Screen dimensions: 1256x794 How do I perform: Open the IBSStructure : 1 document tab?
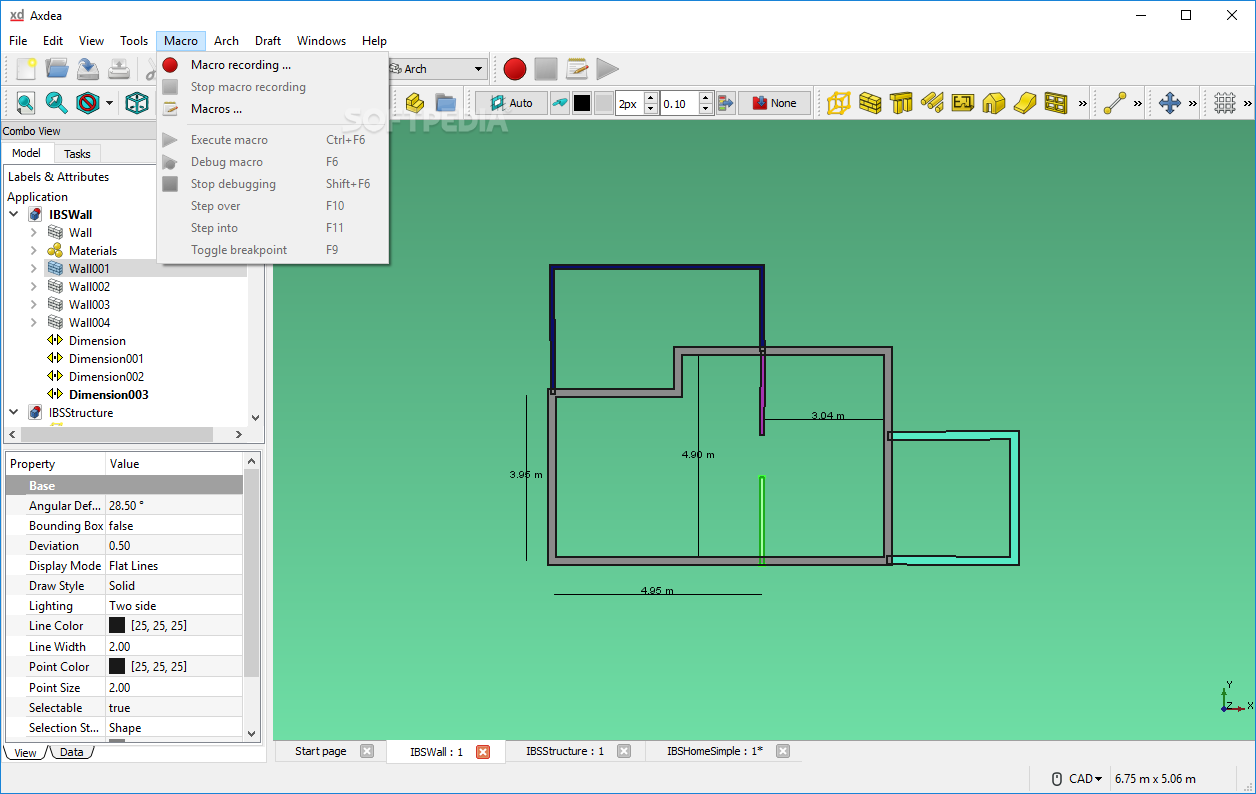pyautogui.click(x=565, y=751)
